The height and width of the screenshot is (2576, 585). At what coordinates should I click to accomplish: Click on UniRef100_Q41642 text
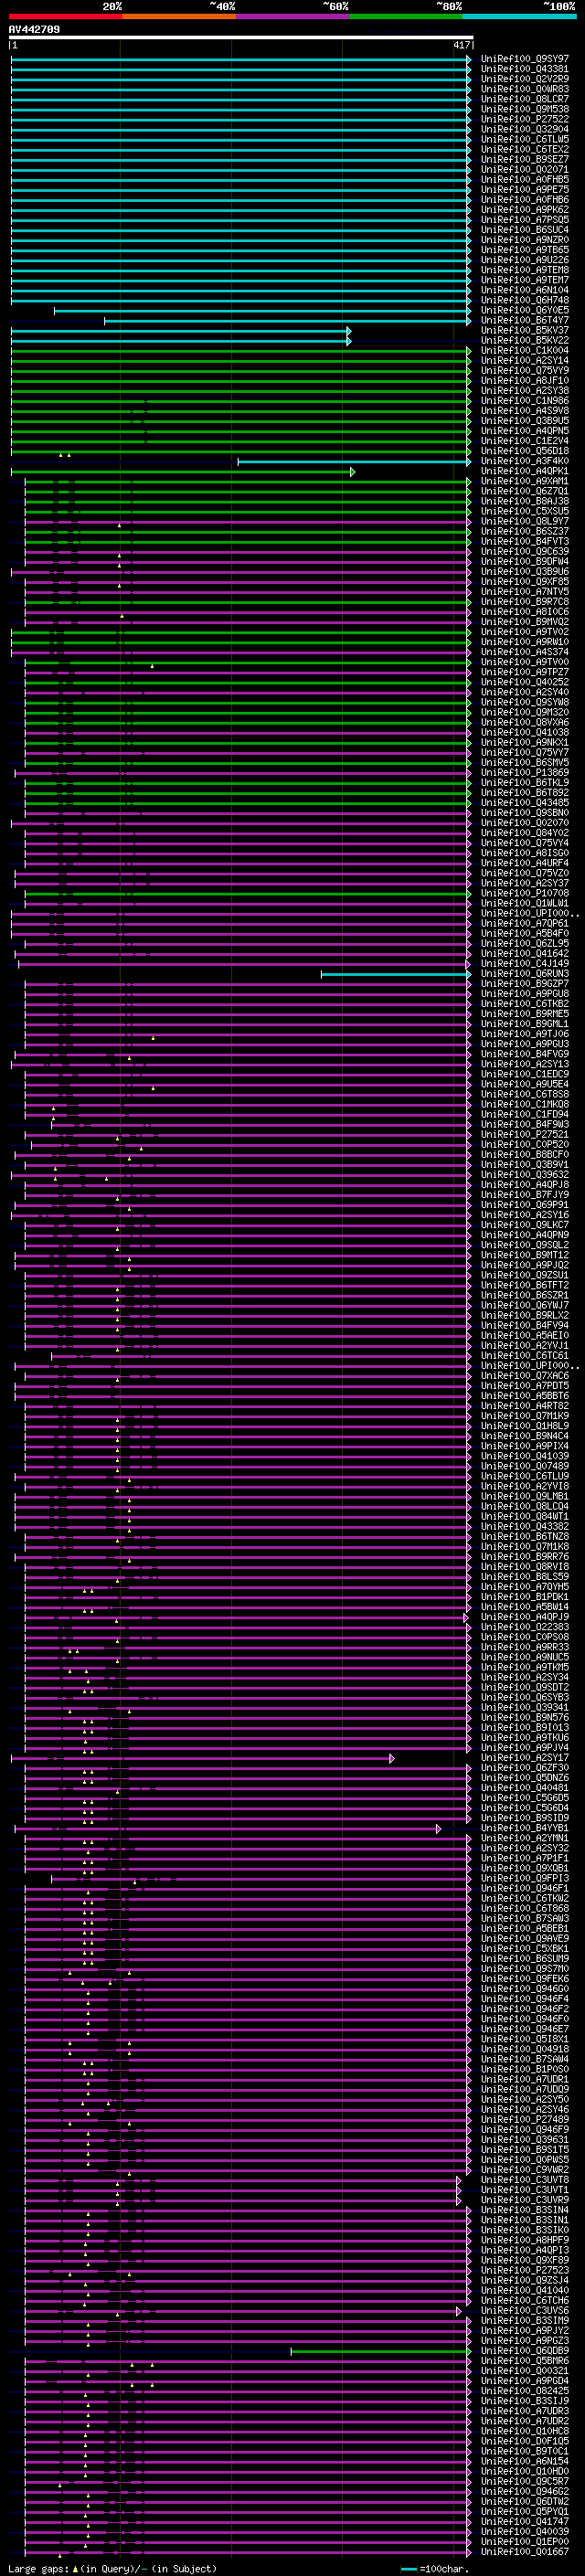[524, 953]
